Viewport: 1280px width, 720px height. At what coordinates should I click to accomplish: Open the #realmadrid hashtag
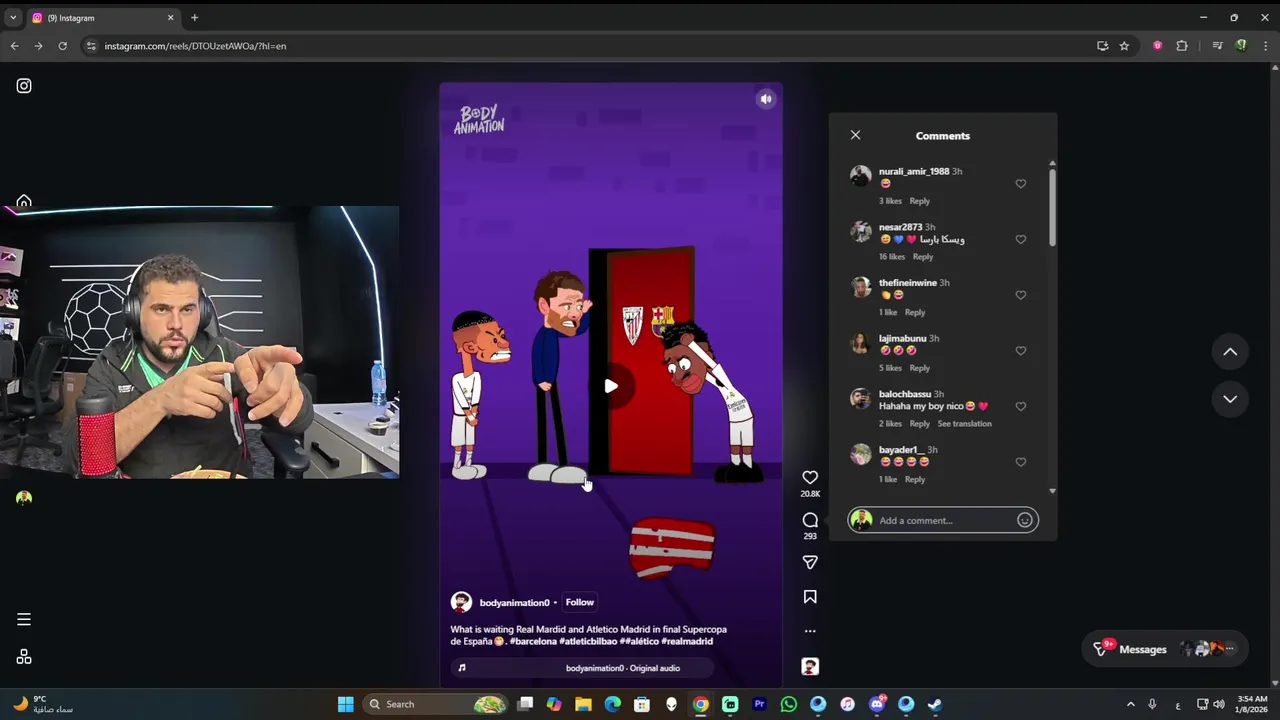pyautogui.click(x=687, y=641)
